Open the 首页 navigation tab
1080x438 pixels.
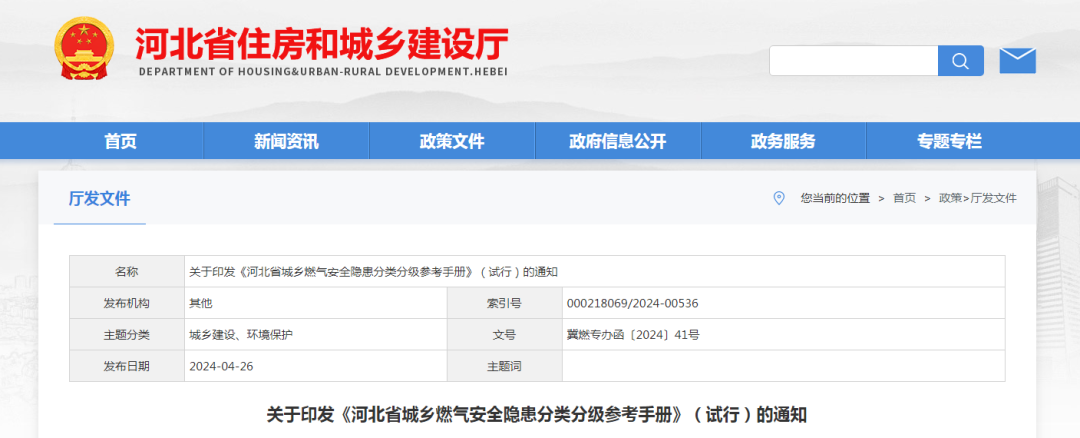[x=121, y=141]
